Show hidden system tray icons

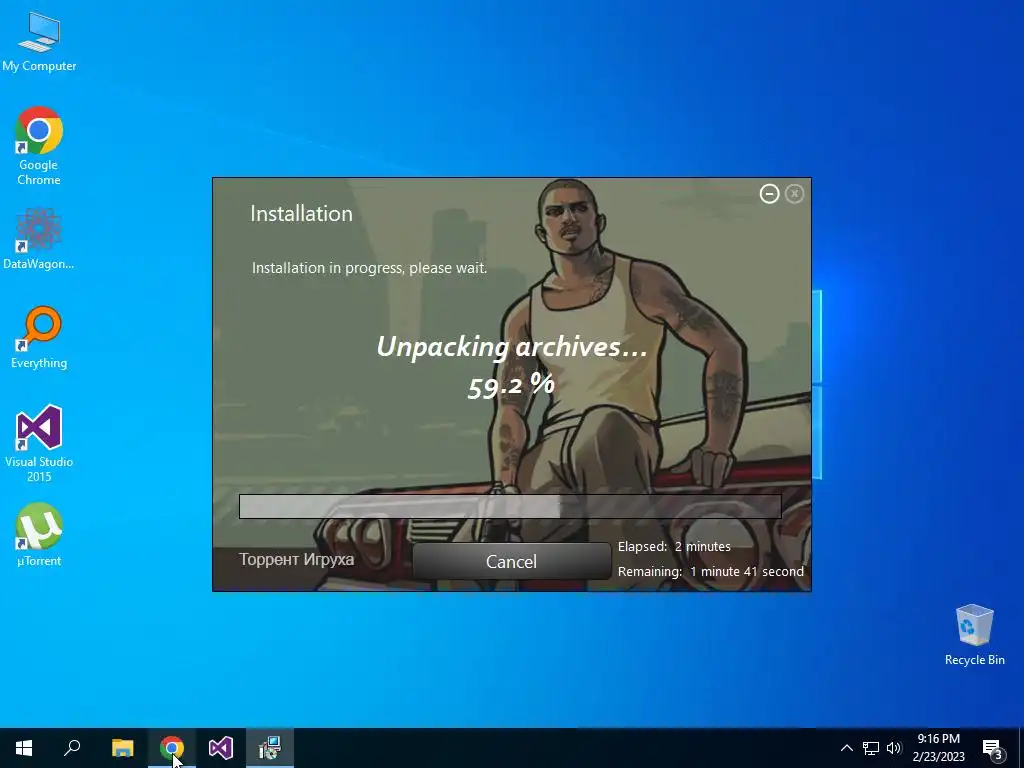tap(846, 748)
